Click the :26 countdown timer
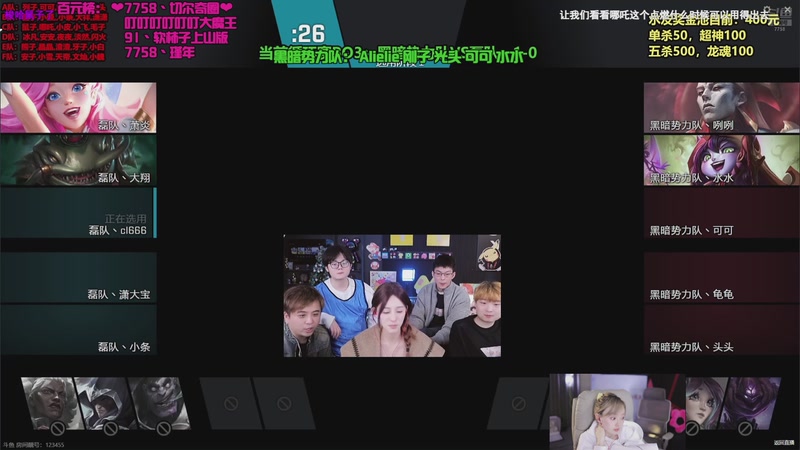Image resolution: width=800 pixels, height=450 pixels. [308, 34]
